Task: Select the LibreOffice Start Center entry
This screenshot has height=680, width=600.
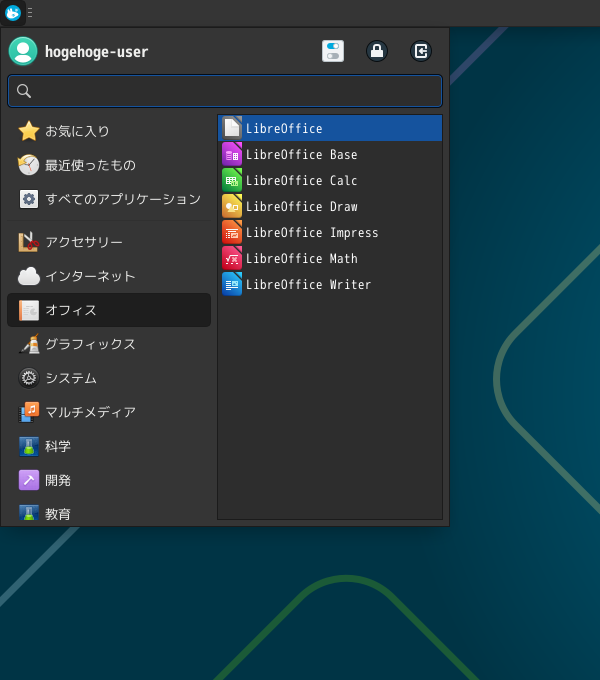Action: pyautogui.click(x=284, y=129)
